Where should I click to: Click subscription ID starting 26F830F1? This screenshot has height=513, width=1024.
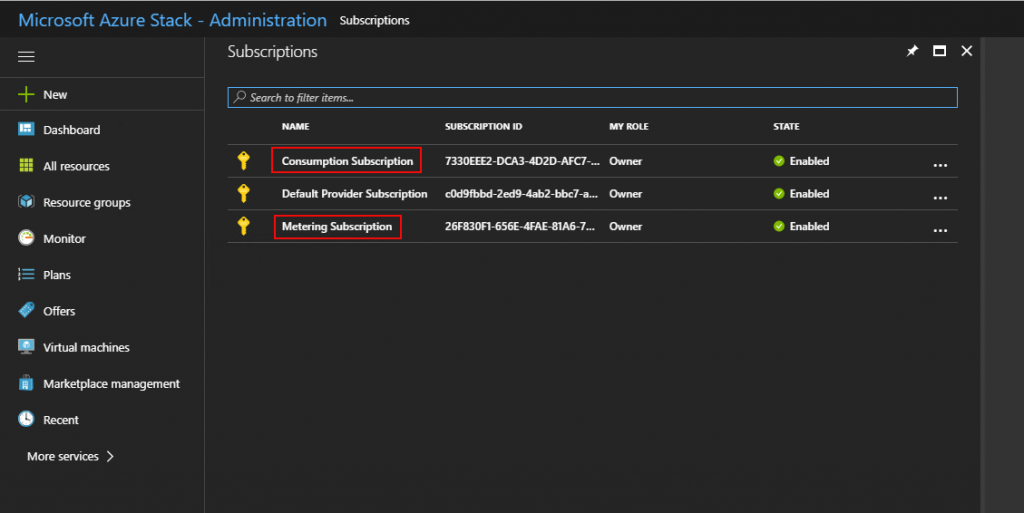520,226
